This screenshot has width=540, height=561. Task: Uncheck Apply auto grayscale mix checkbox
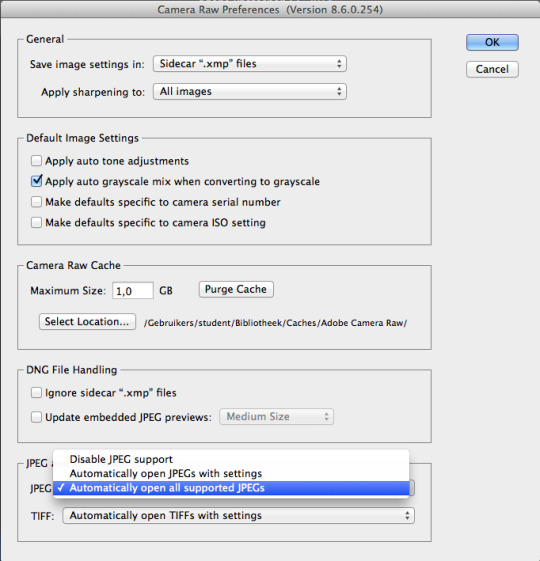pyautogui.click(x=36, y=181)
